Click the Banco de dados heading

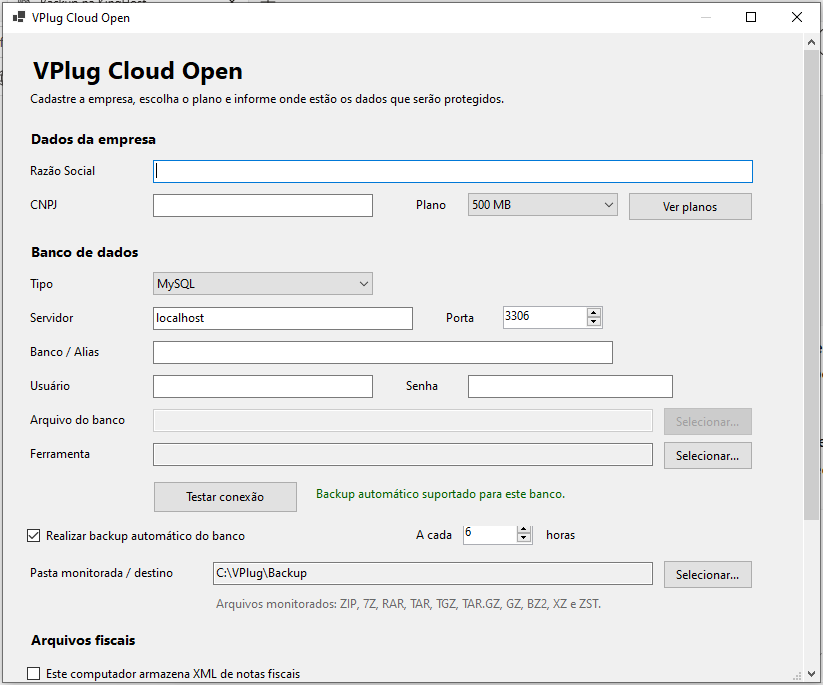click(x=85, y=252)
